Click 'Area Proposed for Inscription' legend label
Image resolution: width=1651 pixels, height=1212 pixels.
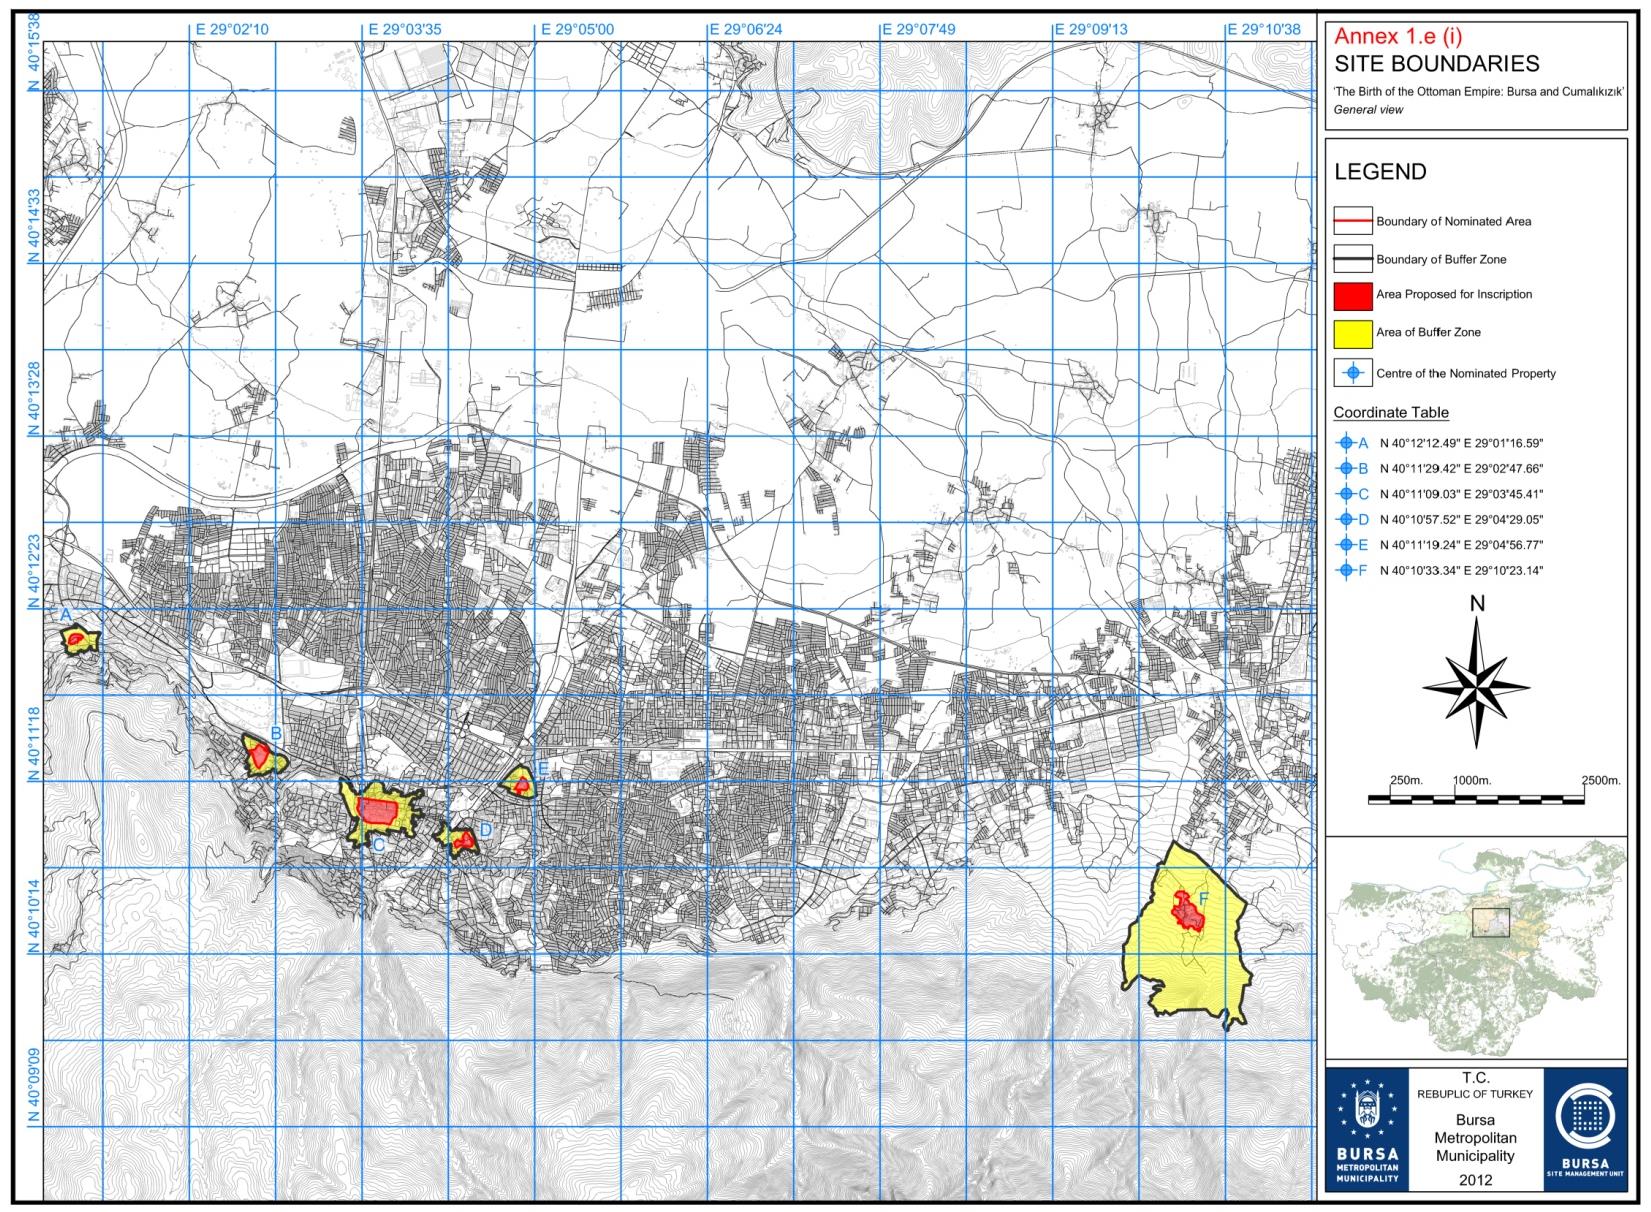tap(1454, 294)
